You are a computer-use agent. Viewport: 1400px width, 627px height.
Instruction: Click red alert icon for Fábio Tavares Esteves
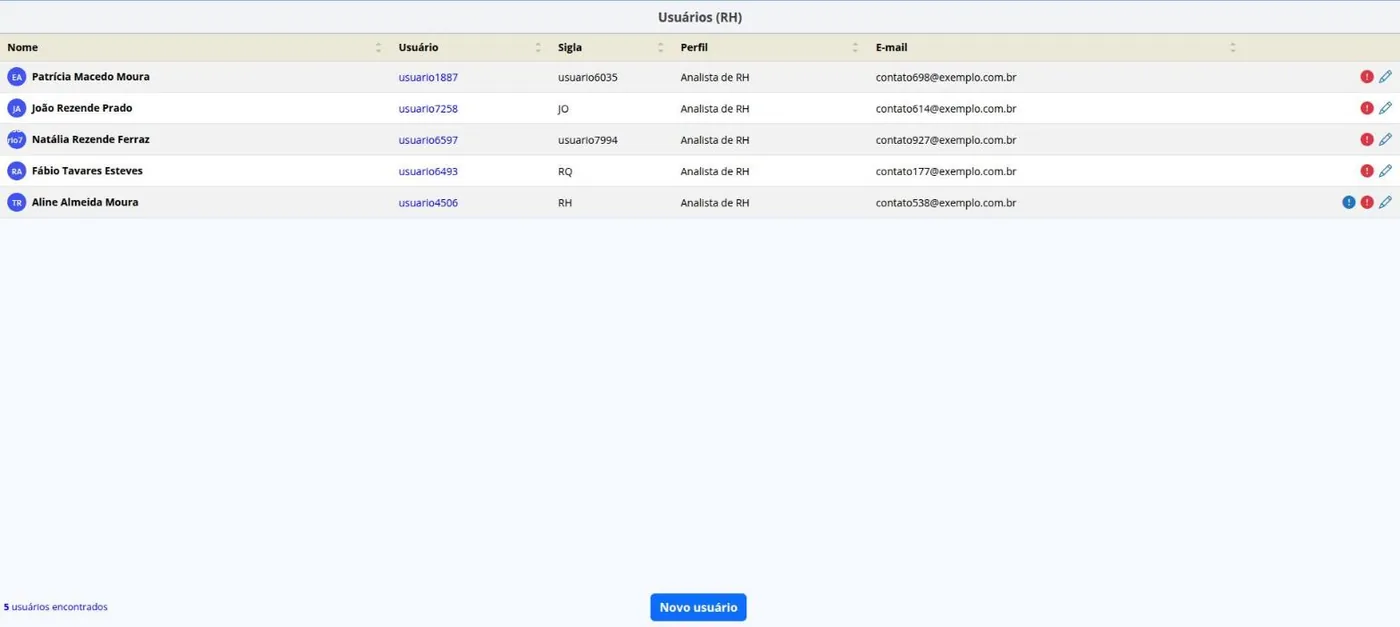point(1367,171)
